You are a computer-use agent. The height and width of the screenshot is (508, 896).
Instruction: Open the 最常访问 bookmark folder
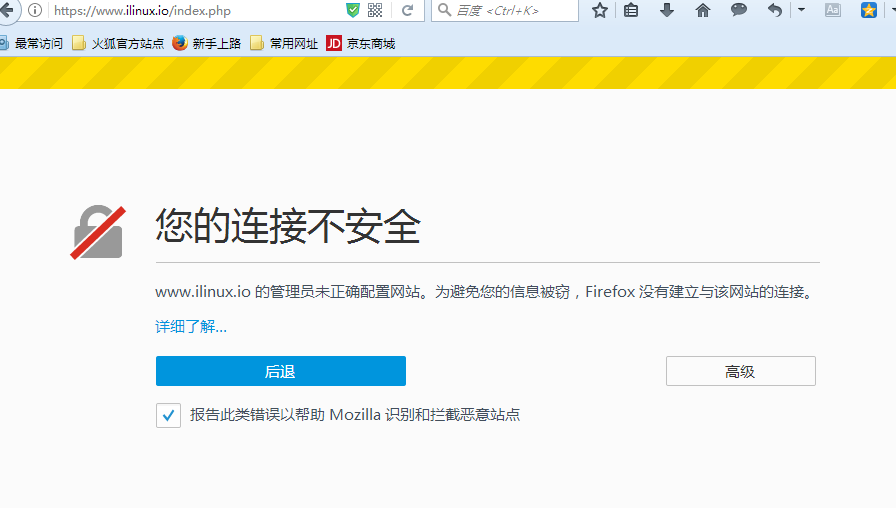coord(32,43)
